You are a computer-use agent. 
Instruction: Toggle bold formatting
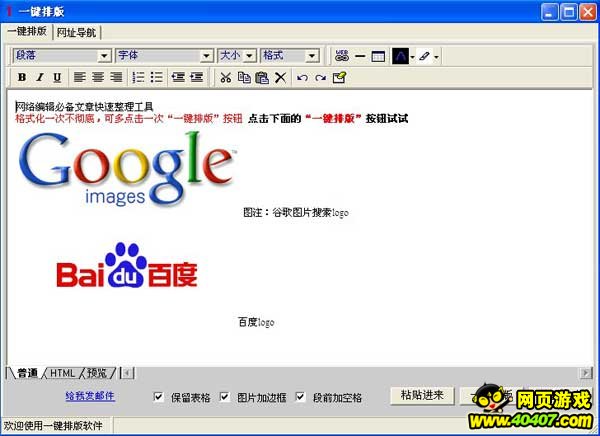22,77
